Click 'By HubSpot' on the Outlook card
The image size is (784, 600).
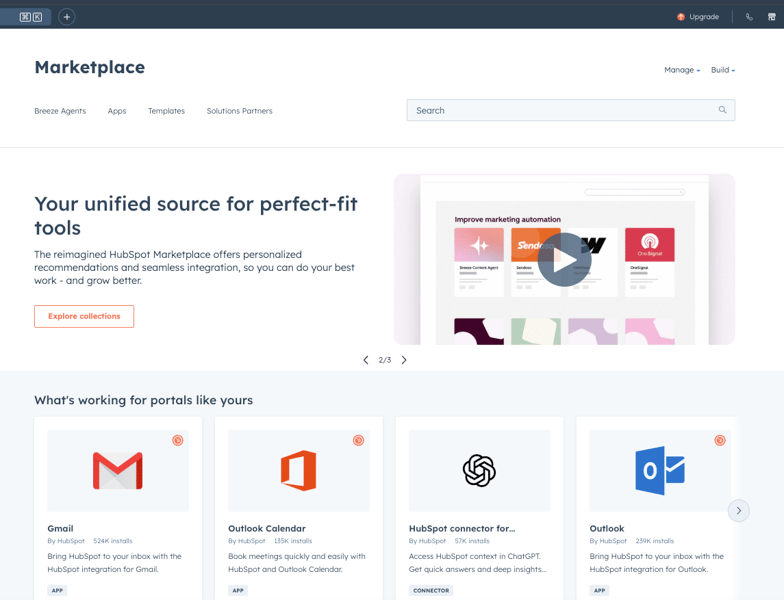[x=608, y=541]
